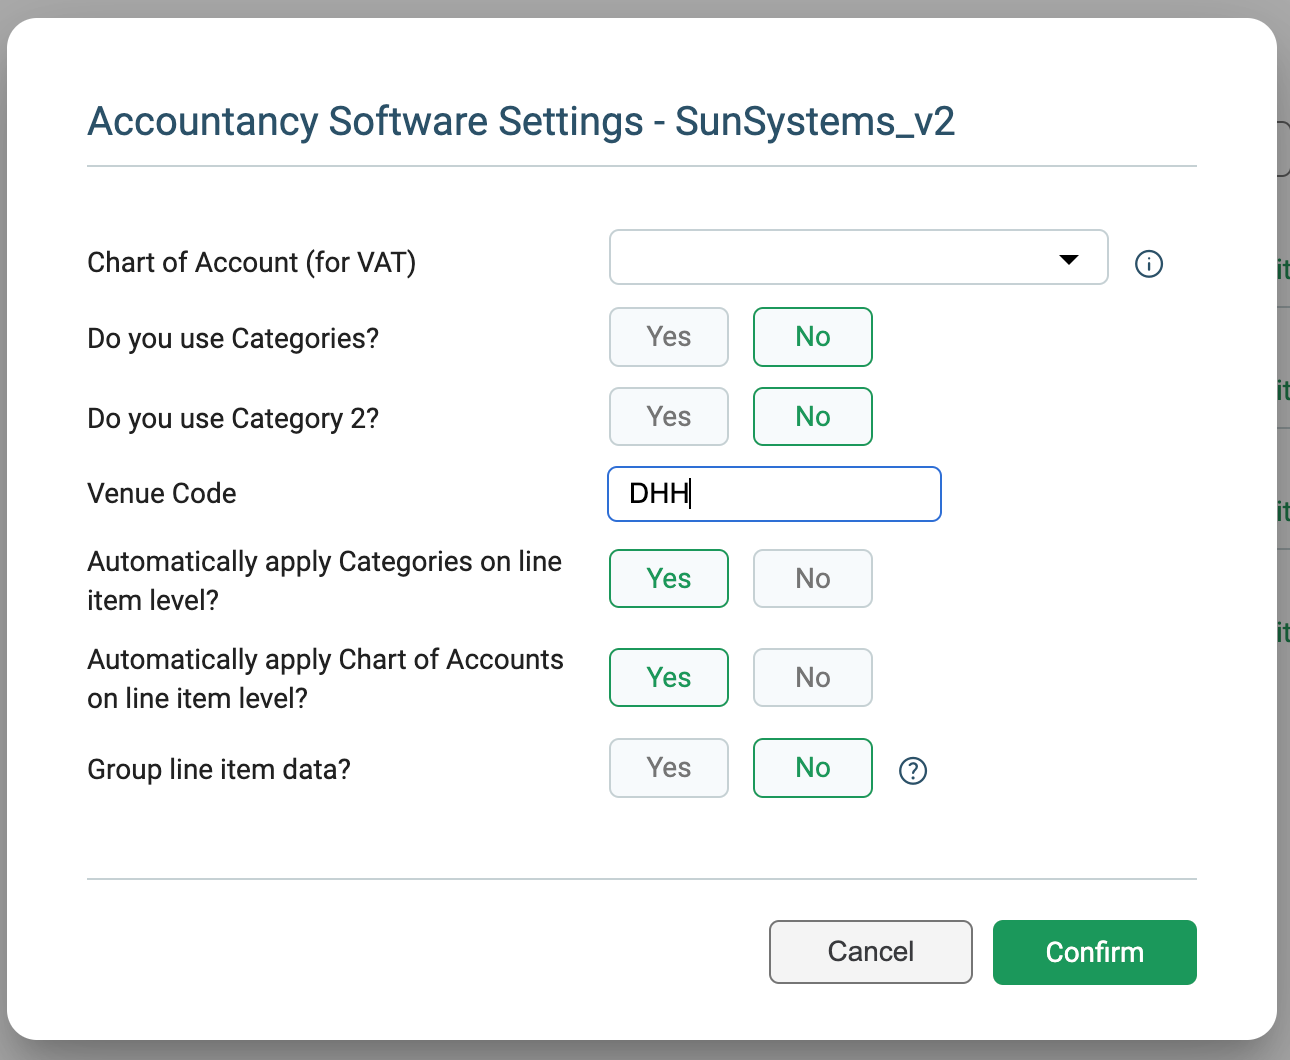
Task: Select No for Do you use Categories
Action: pyautogui.click(x=813, y=337)
